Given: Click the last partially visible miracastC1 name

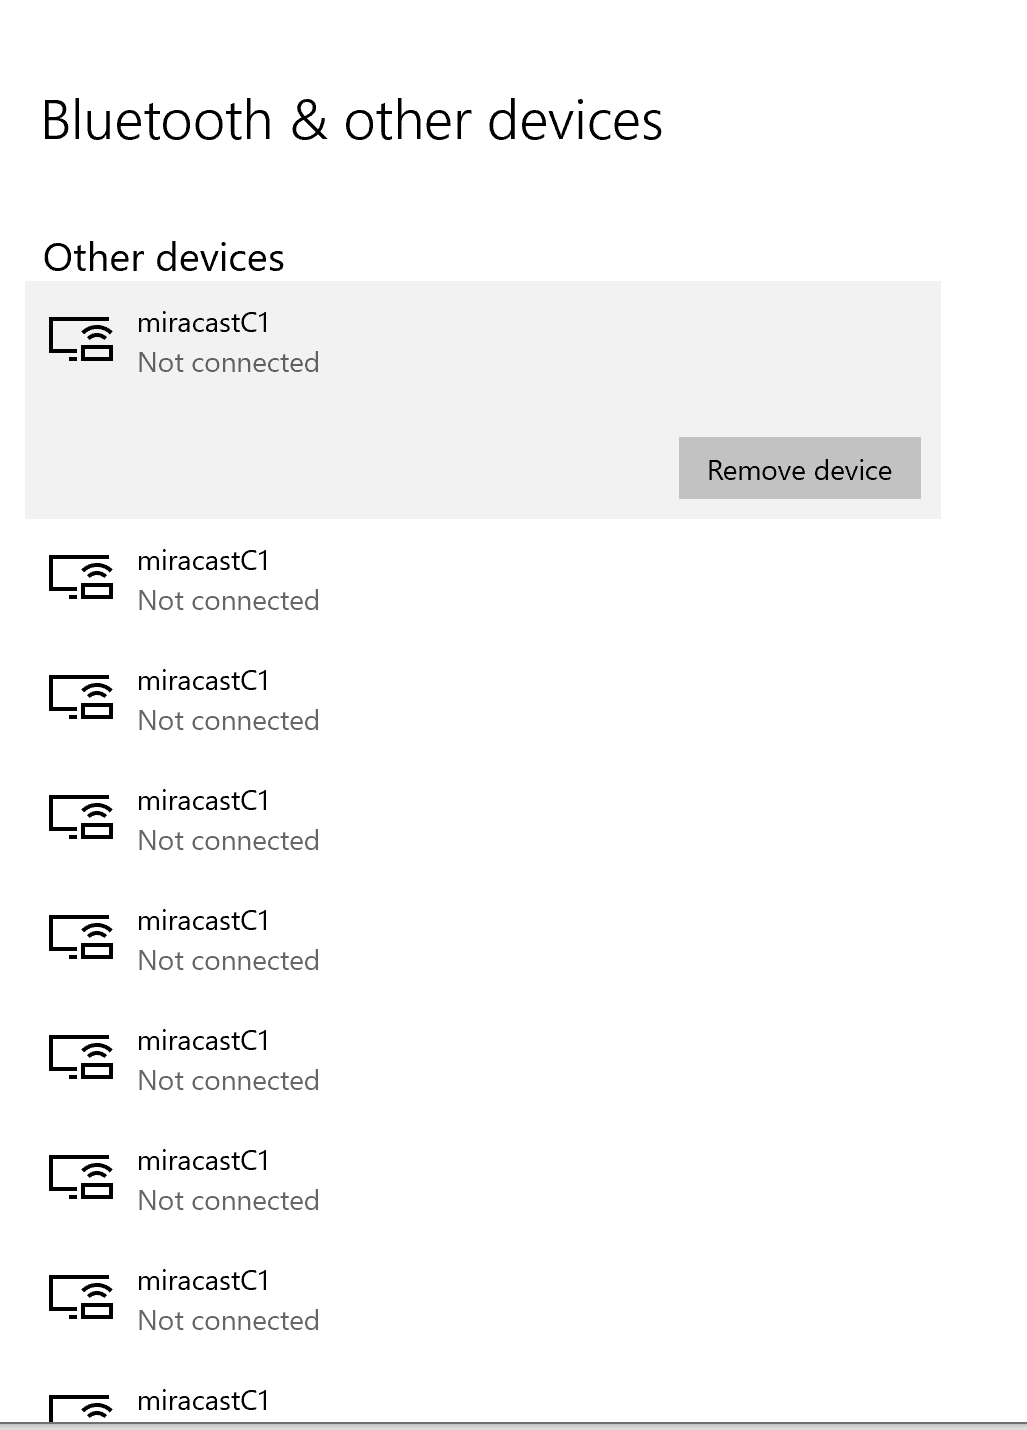Looking at the screenshot, I should click(203, 1401).
